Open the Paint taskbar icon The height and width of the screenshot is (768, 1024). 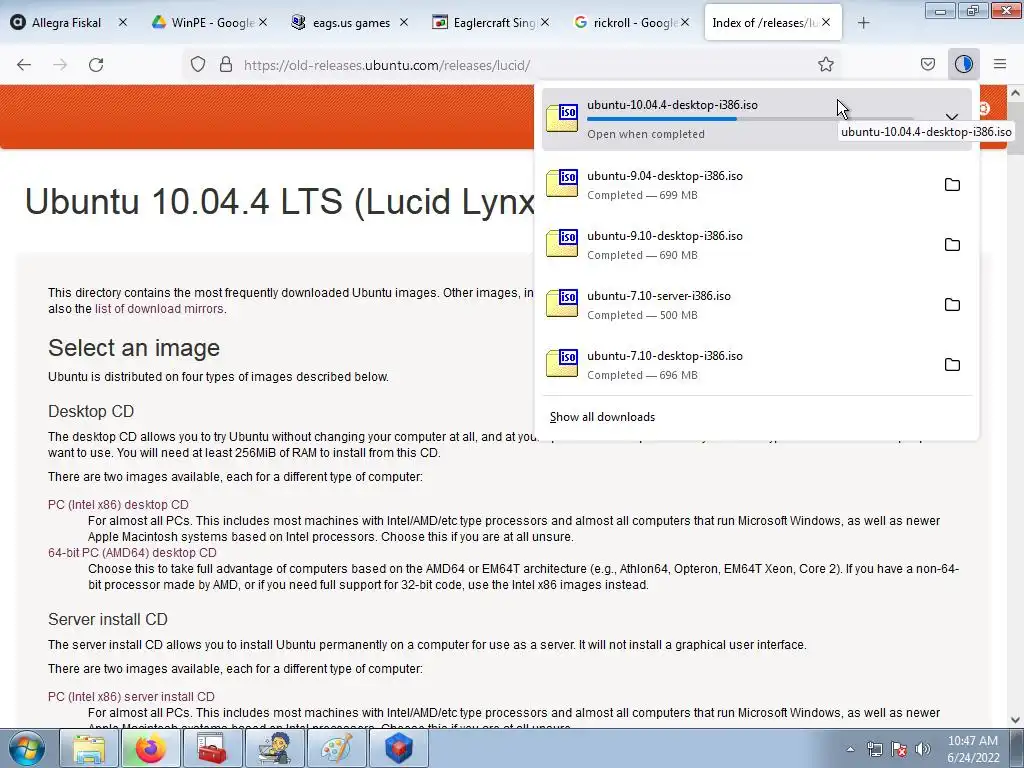pos(337,748)
